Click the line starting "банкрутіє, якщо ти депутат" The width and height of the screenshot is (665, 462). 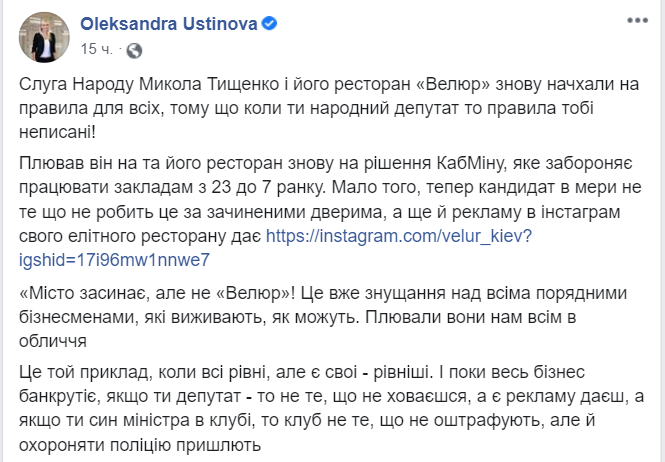300,395
